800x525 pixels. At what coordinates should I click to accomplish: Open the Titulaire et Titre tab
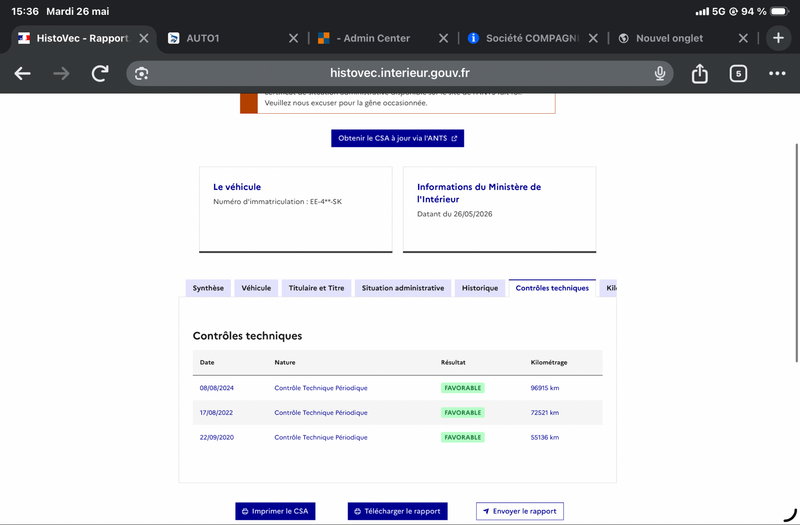(316, 288)
